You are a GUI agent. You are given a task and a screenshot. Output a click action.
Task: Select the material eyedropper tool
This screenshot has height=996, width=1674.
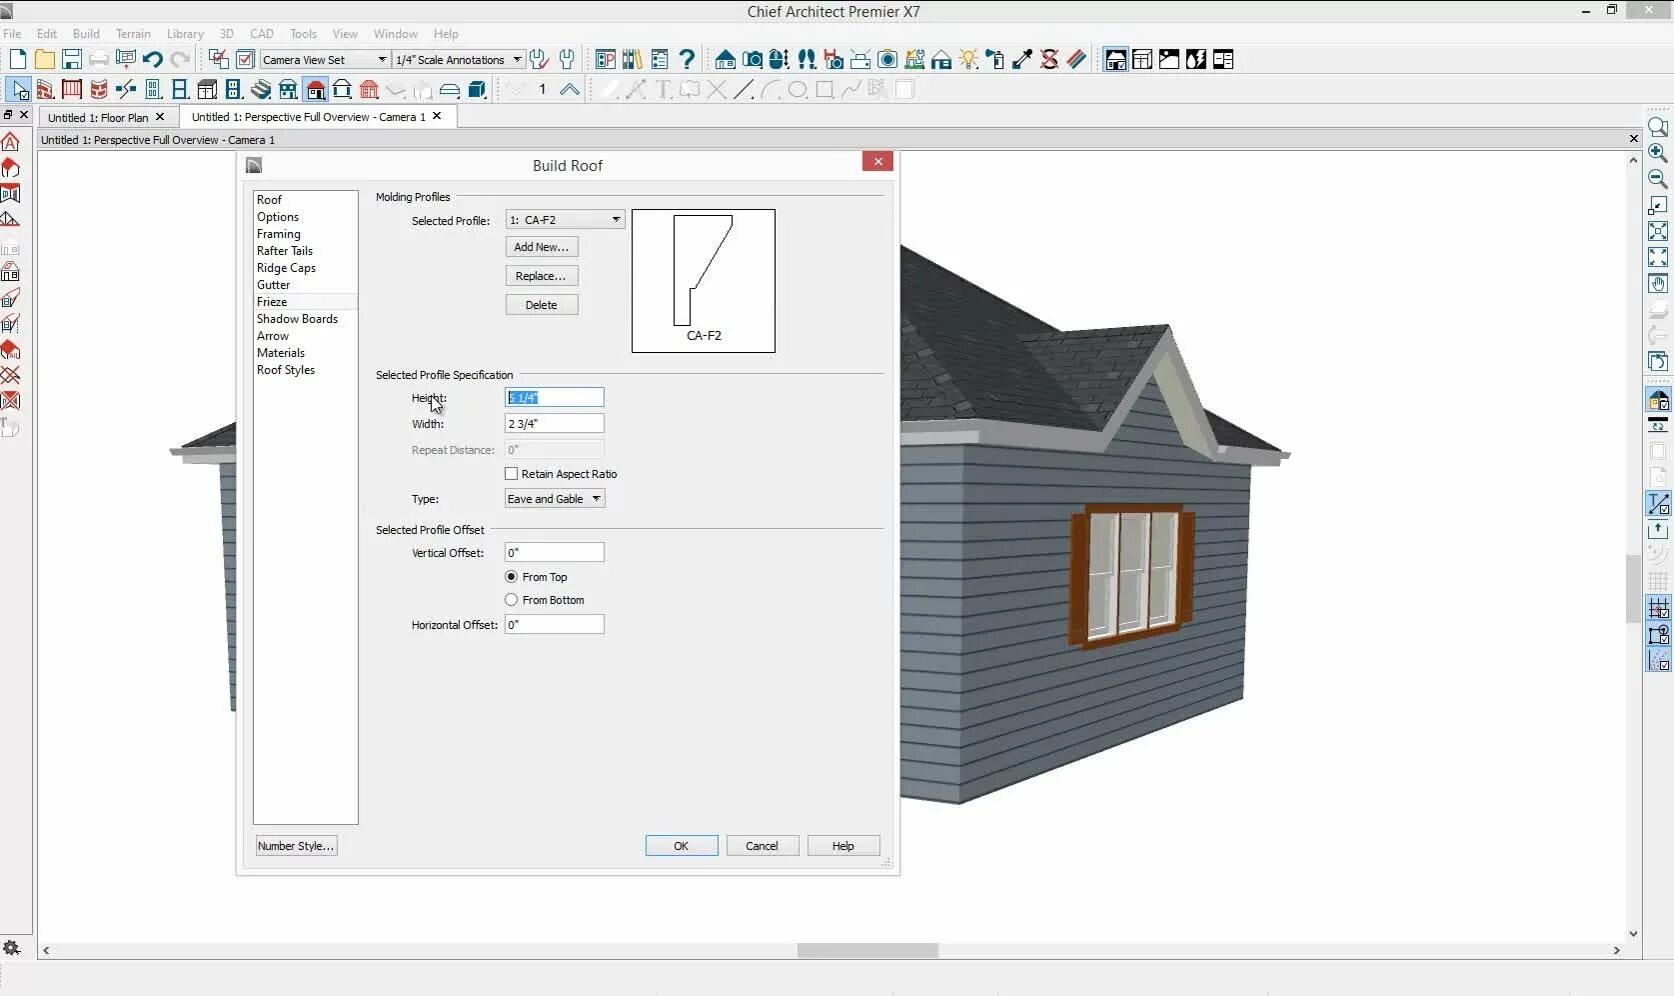point(1022,60)
